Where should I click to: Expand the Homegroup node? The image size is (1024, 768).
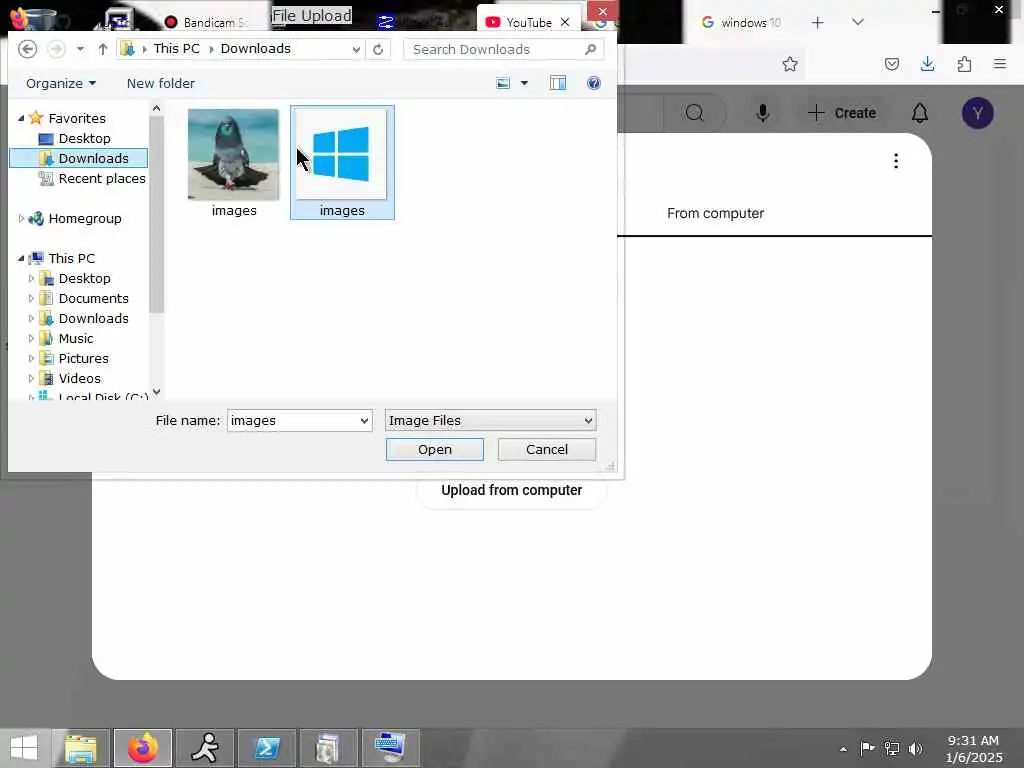coord(21,218)
